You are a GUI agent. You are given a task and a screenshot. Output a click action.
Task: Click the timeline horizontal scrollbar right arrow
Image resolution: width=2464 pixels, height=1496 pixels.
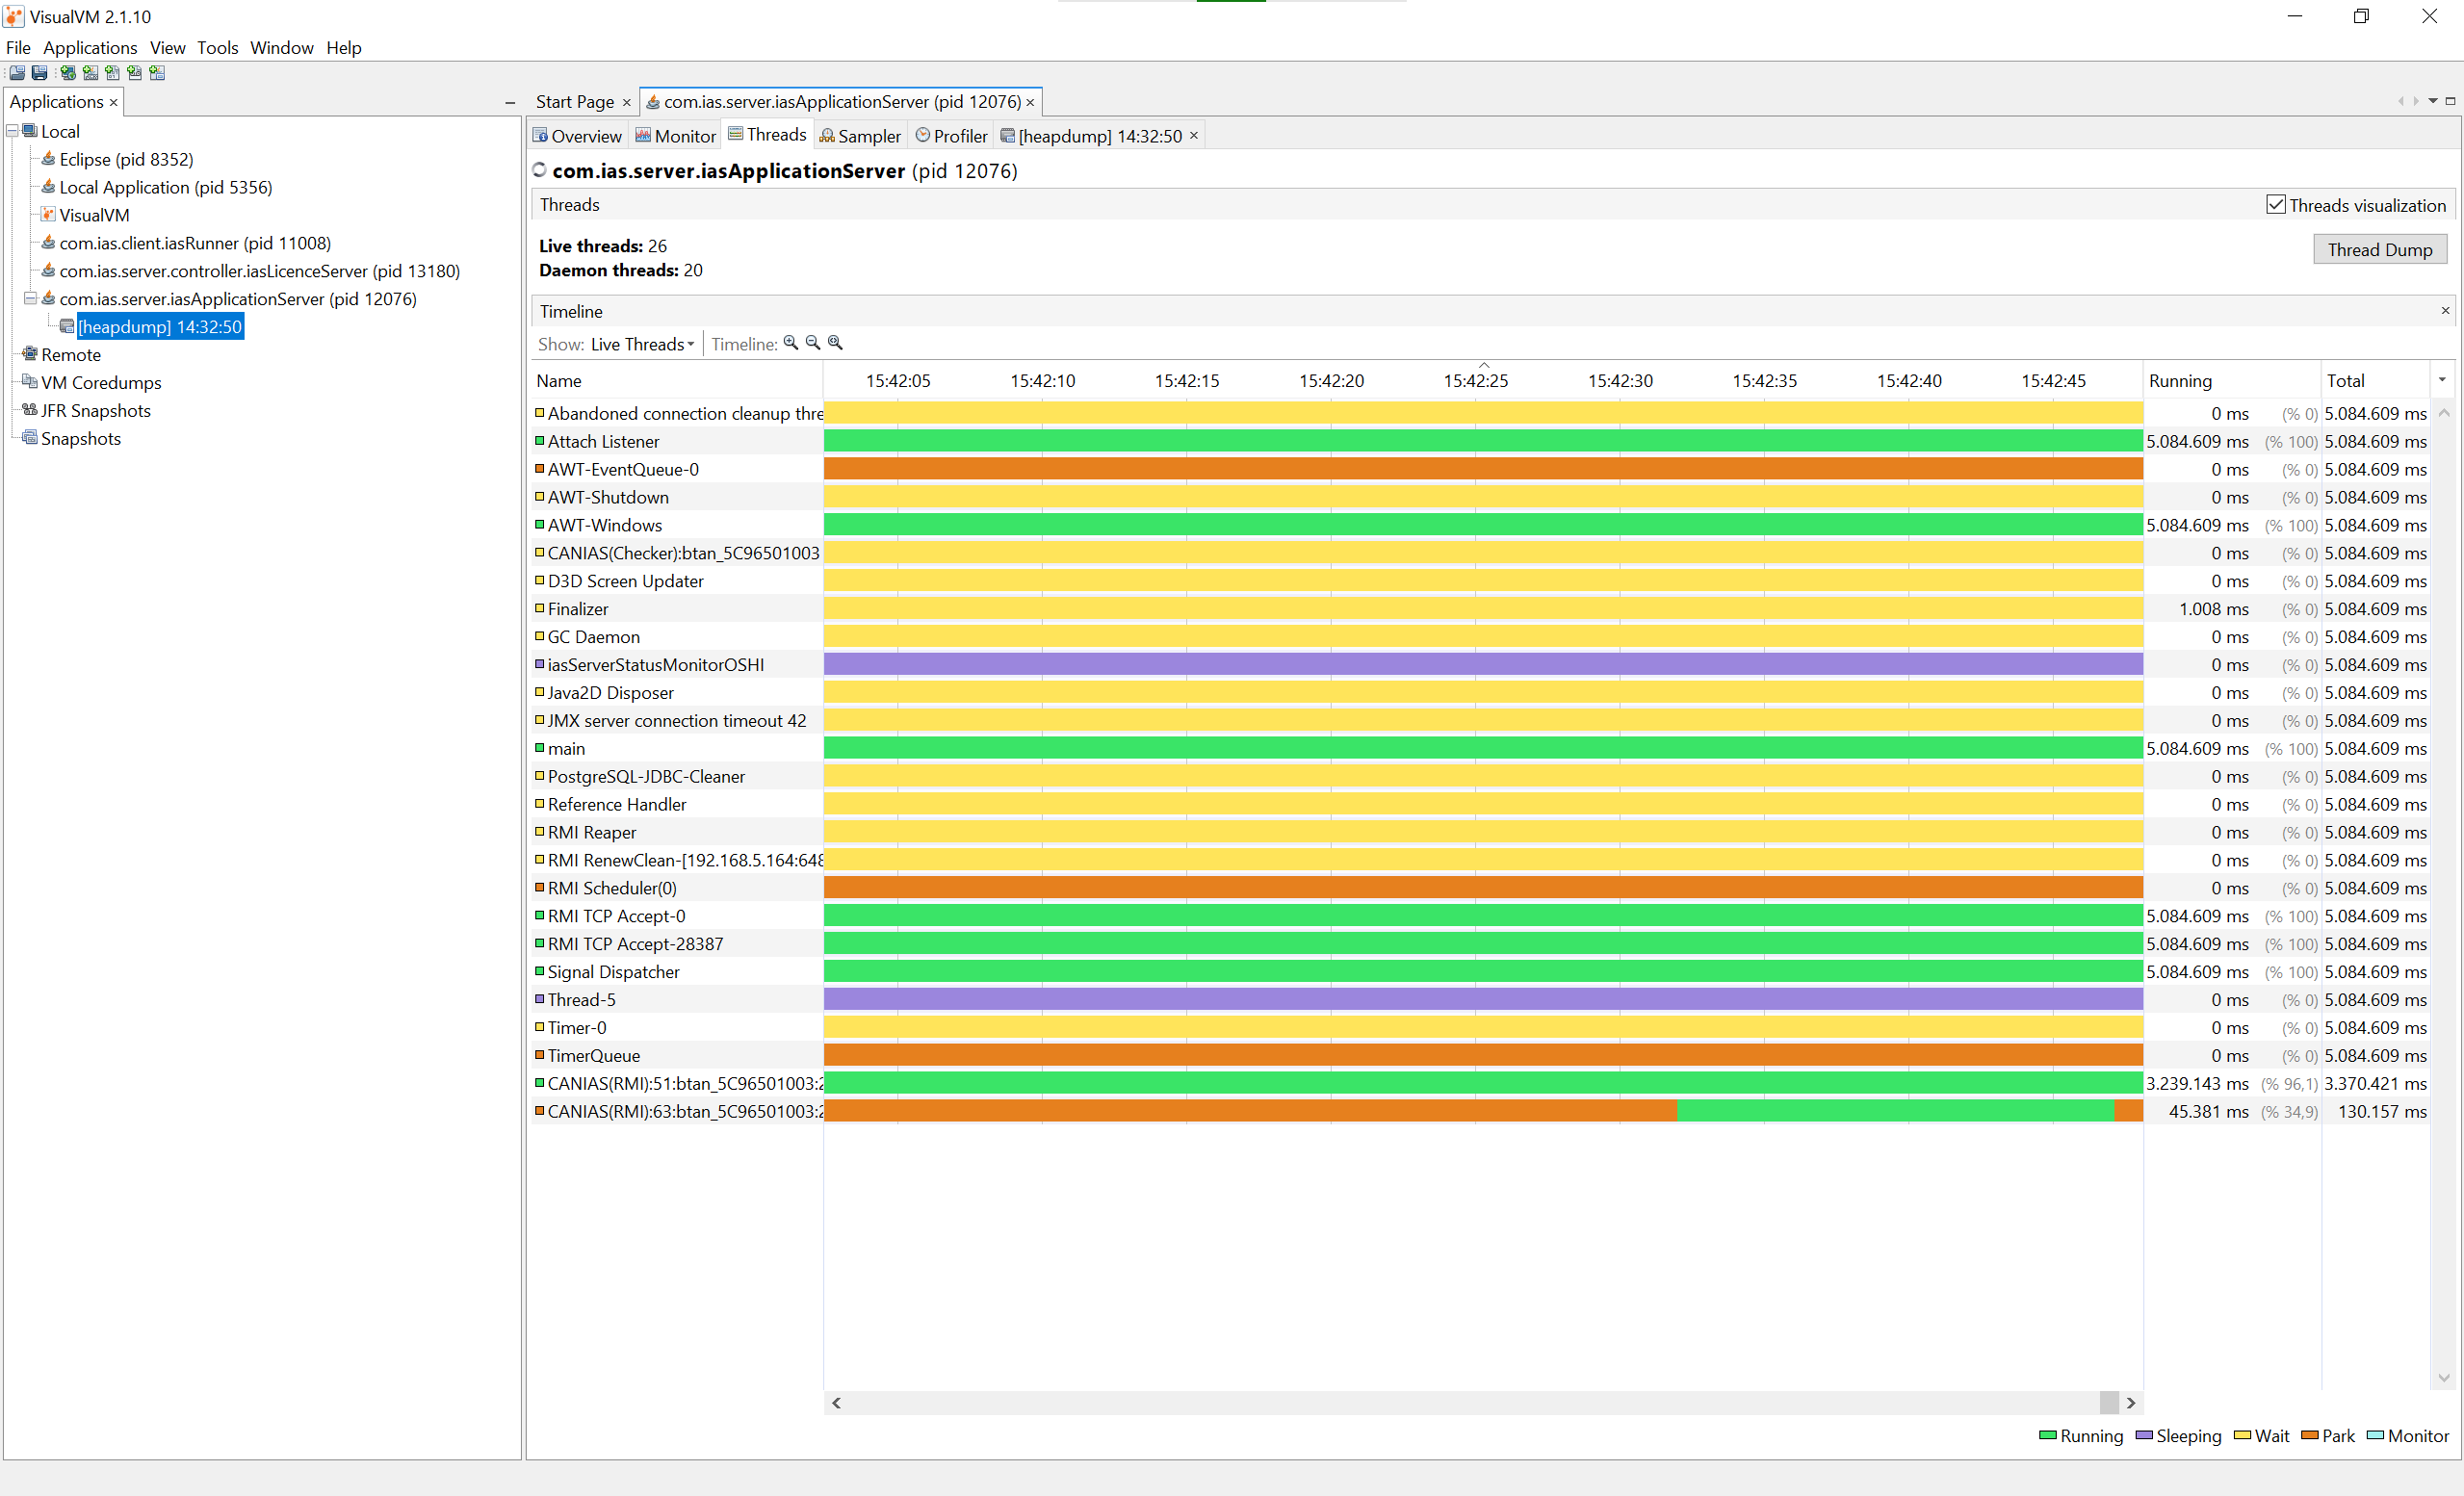point(2131,1403)
